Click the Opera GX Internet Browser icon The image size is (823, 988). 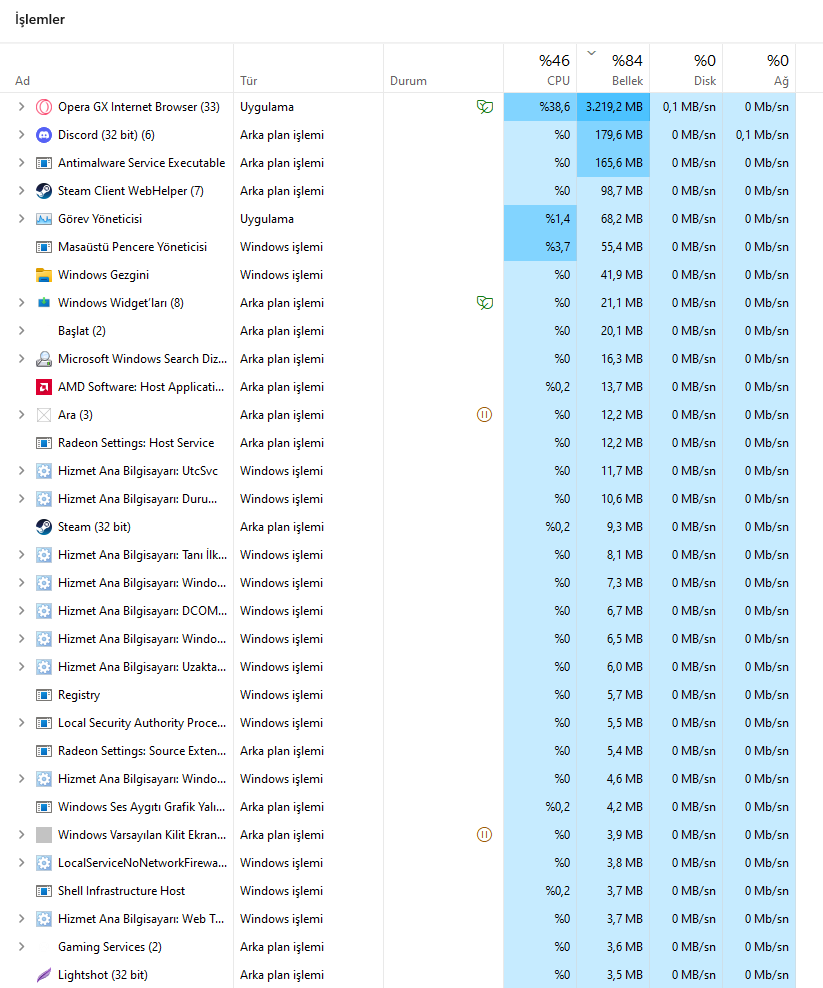click(x=43, y=107)
